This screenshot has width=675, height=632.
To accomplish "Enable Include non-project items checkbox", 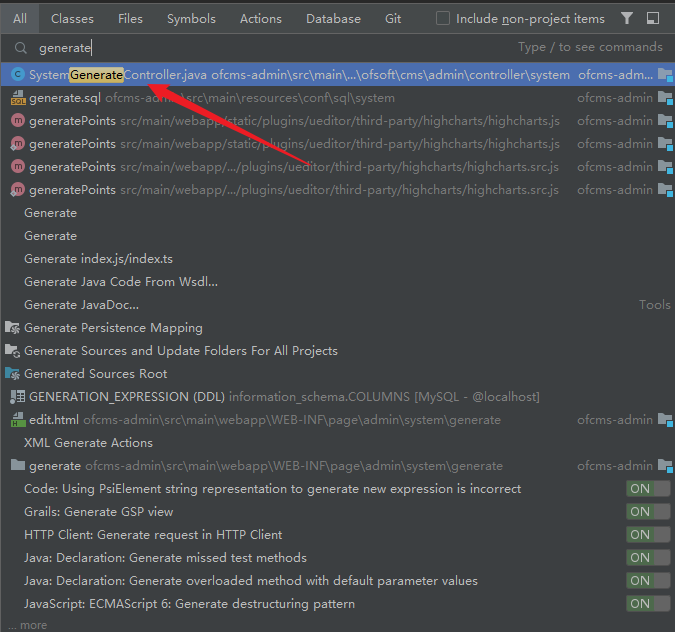I will pos(443,19).
